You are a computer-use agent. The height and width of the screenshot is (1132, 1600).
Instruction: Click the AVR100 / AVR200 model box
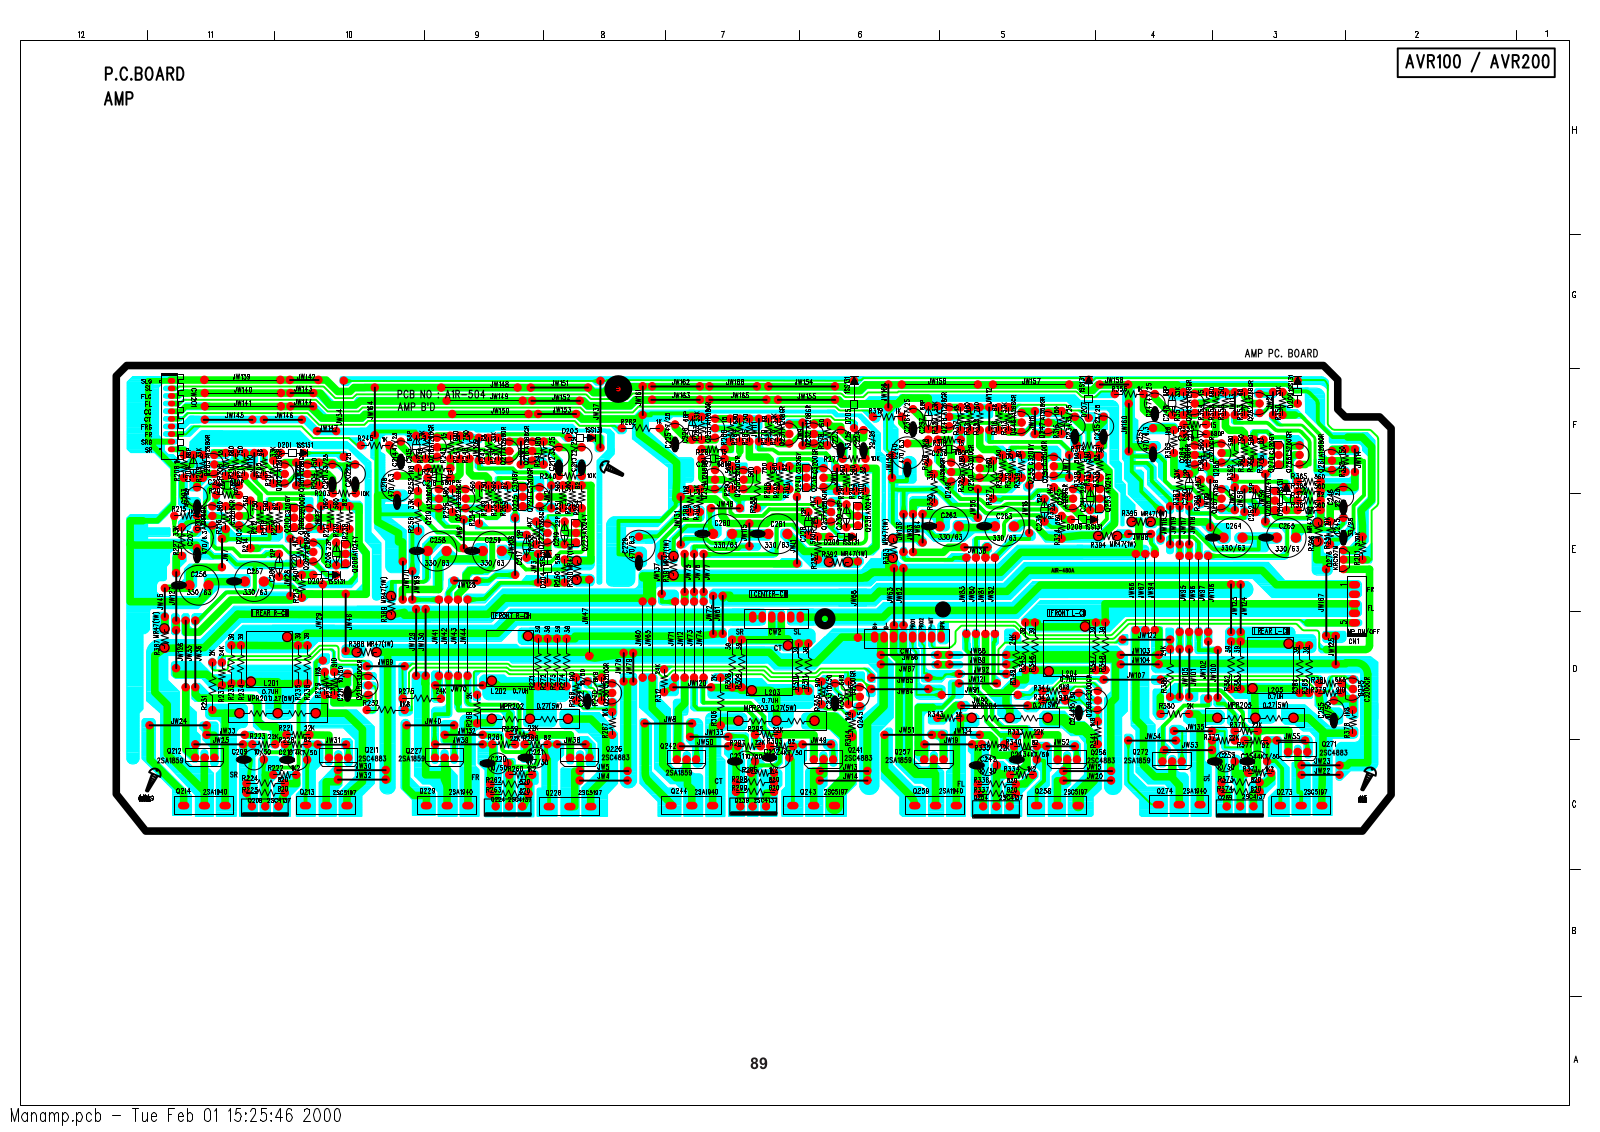tap(1476, 62)
